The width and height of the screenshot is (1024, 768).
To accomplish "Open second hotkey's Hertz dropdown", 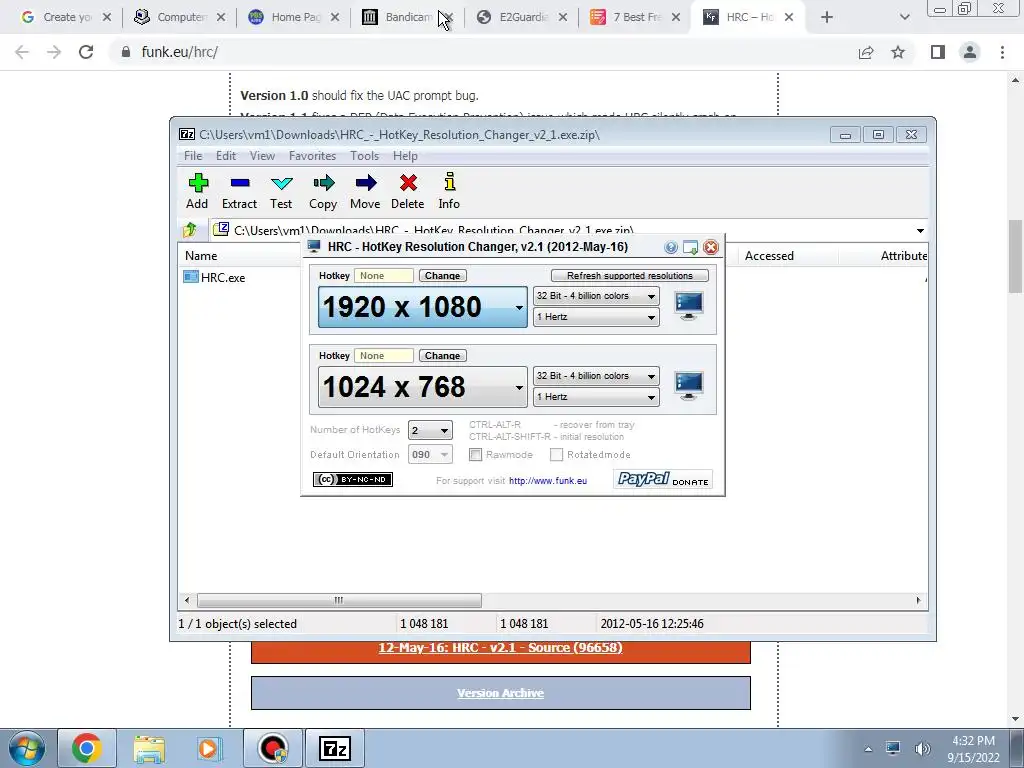I will click(x=596, y=397).
